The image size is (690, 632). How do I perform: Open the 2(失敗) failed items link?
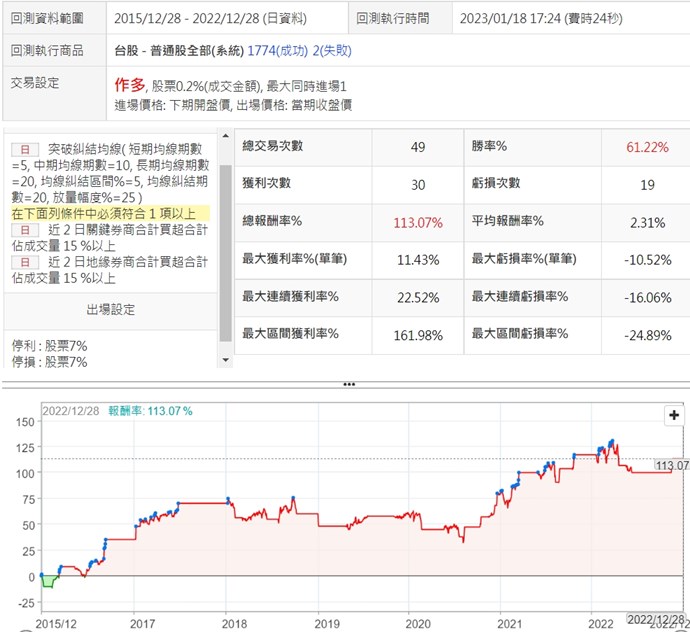click(332, 51)
